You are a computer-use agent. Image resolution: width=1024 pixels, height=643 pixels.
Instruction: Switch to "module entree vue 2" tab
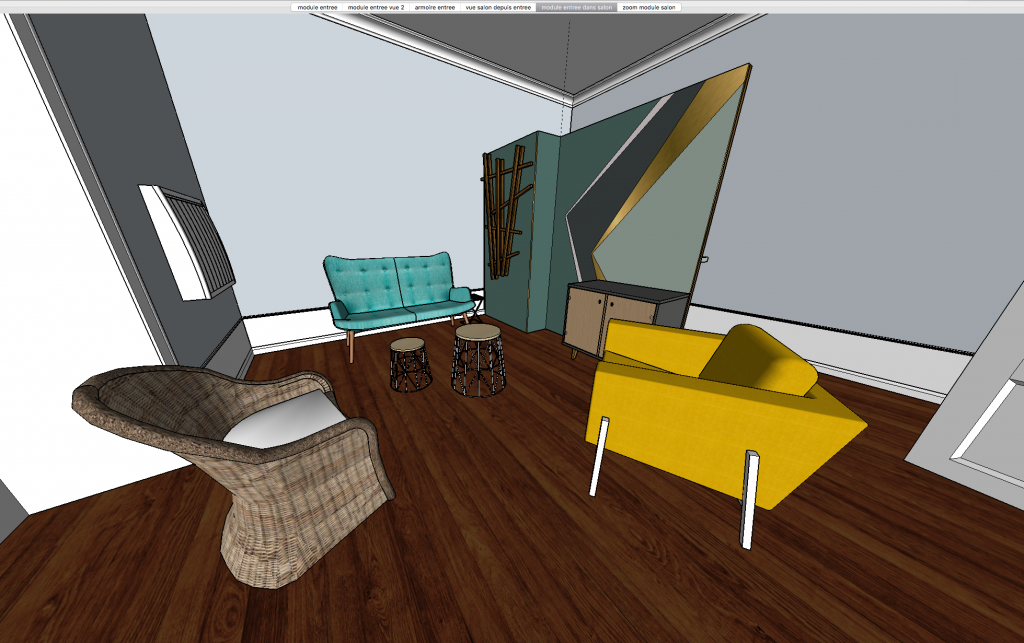(x=375, y=7)
